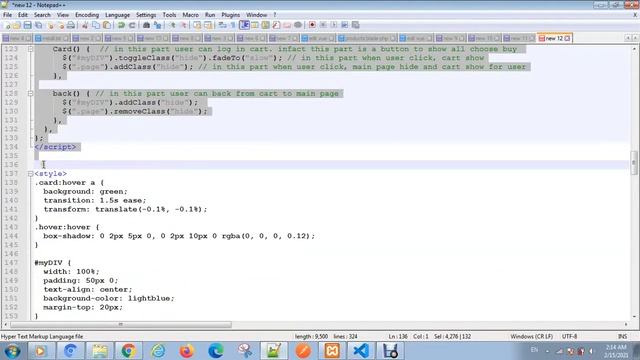Image resolution: width=640 pixels, height=360 pixels.
Task: Redo the last action from toolbar
Action: pyautogui.click(x=132, y=25)
